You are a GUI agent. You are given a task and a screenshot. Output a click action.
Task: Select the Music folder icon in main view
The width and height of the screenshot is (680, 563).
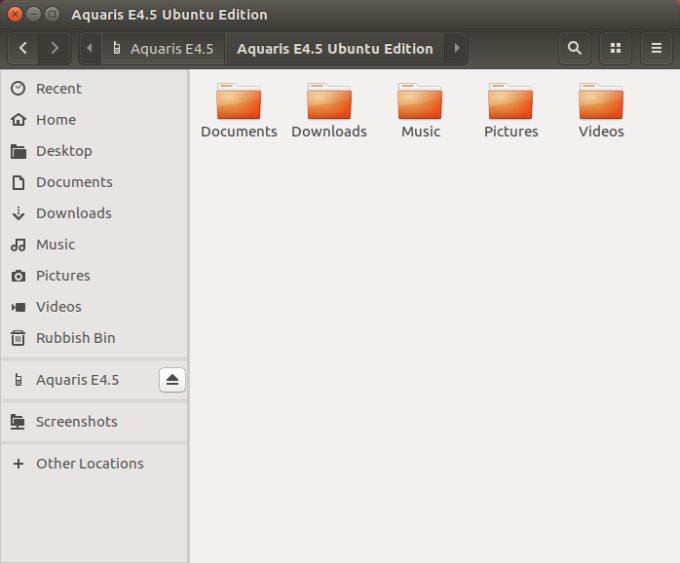(420, 101)
